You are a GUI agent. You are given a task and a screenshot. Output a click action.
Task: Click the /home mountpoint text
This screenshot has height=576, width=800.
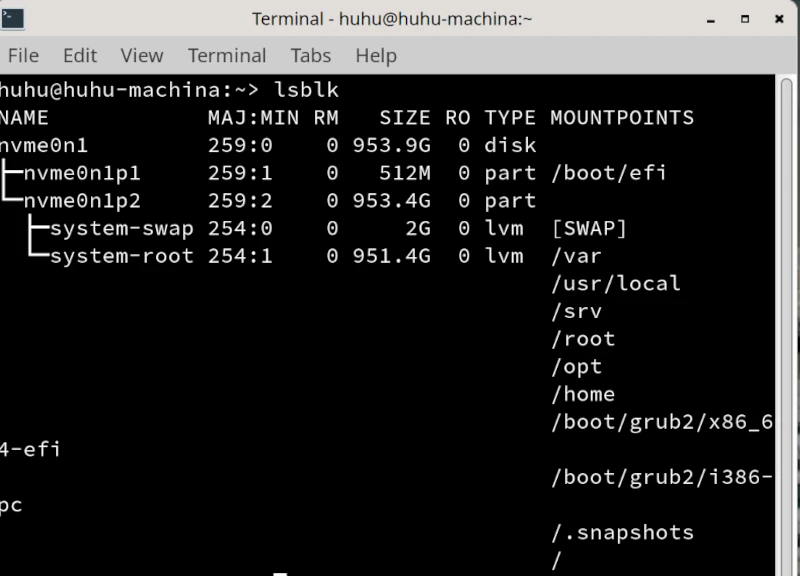(x=583, y=394)
